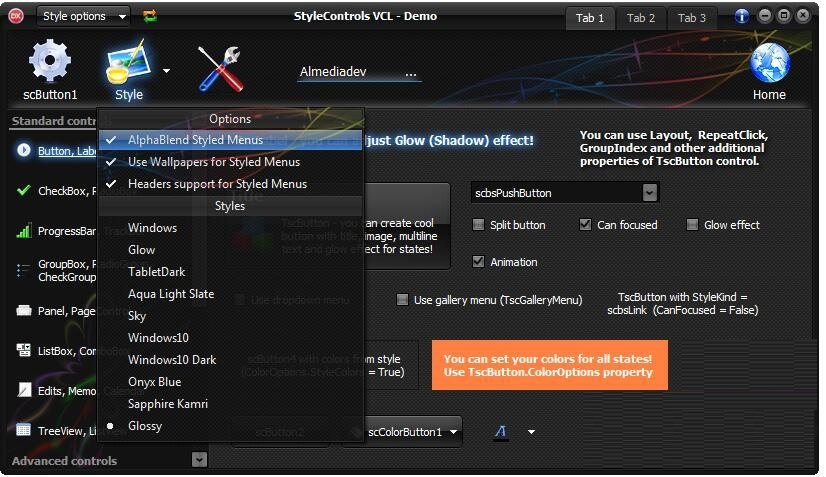
Task: Open the scColorButton1 dropdown arrow
Action: click(x=454, y=432)
